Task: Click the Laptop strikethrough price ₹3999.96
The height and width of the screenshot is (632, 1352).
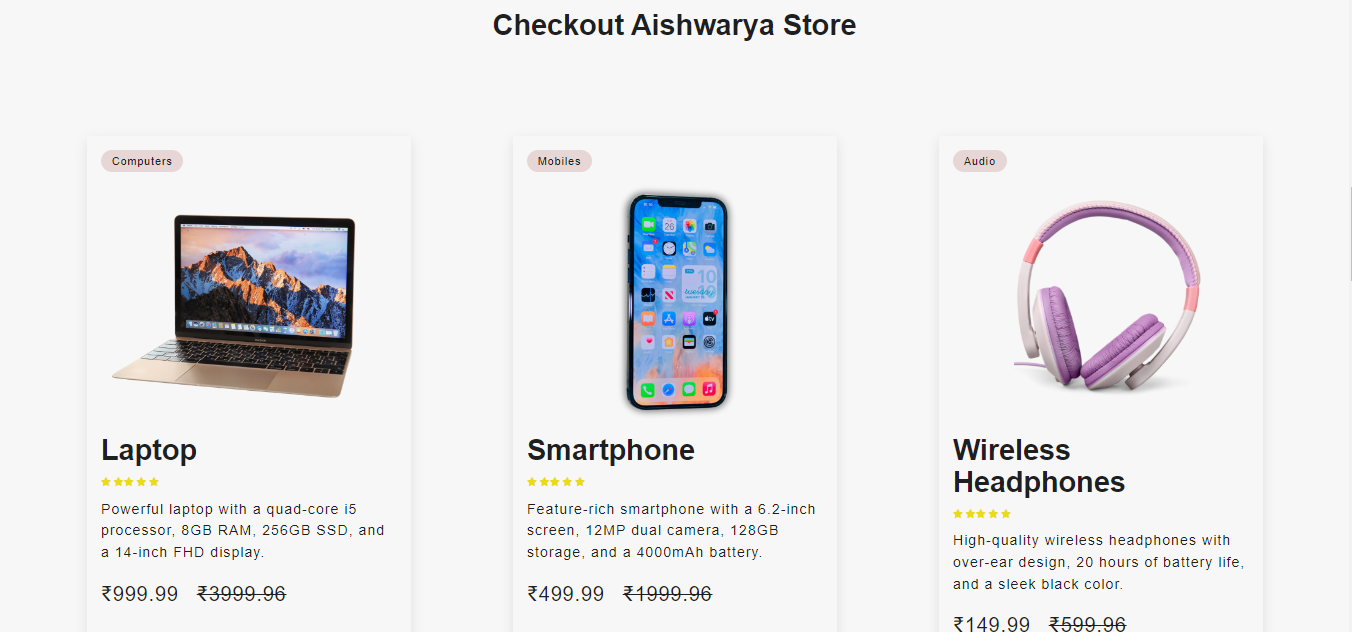Action: (x=242, y=594)
